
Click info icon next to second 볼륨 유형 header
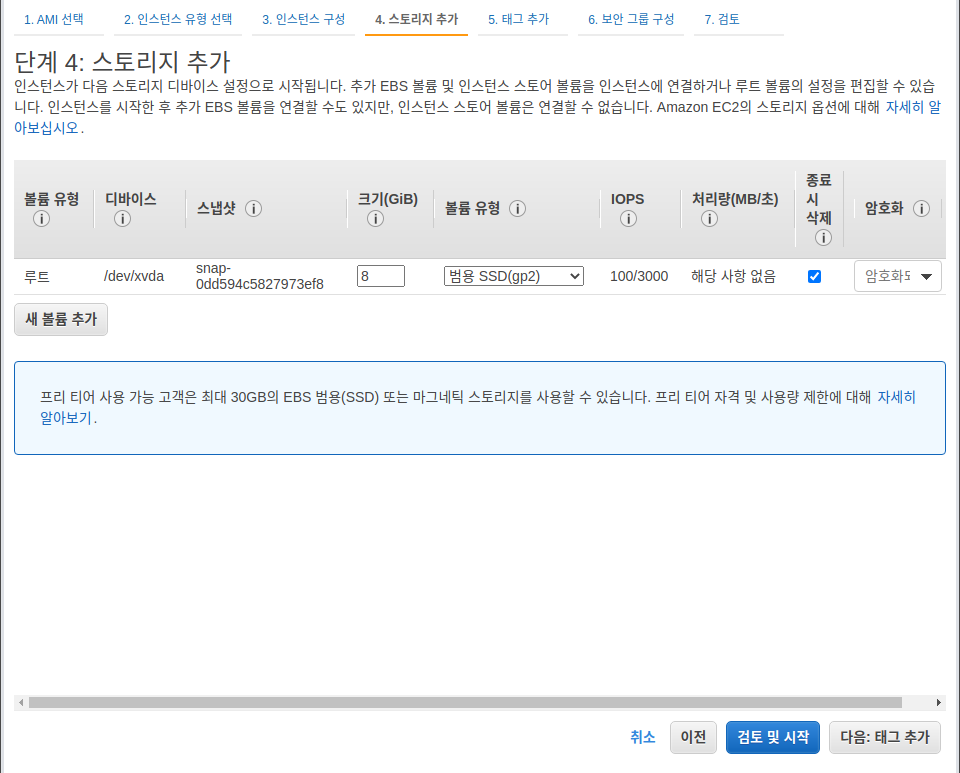[517, 209]
